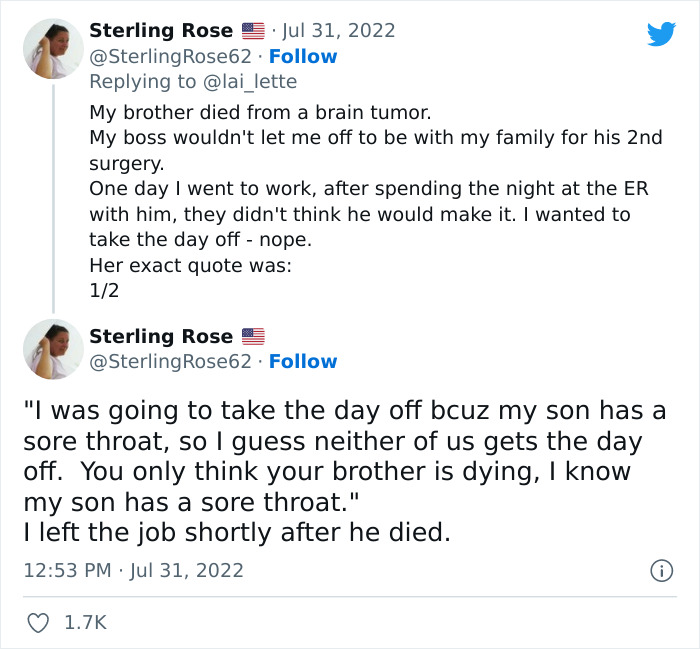Click the Sterling Rose name in second tweet
700x649 pixels.
coord(161,336)
